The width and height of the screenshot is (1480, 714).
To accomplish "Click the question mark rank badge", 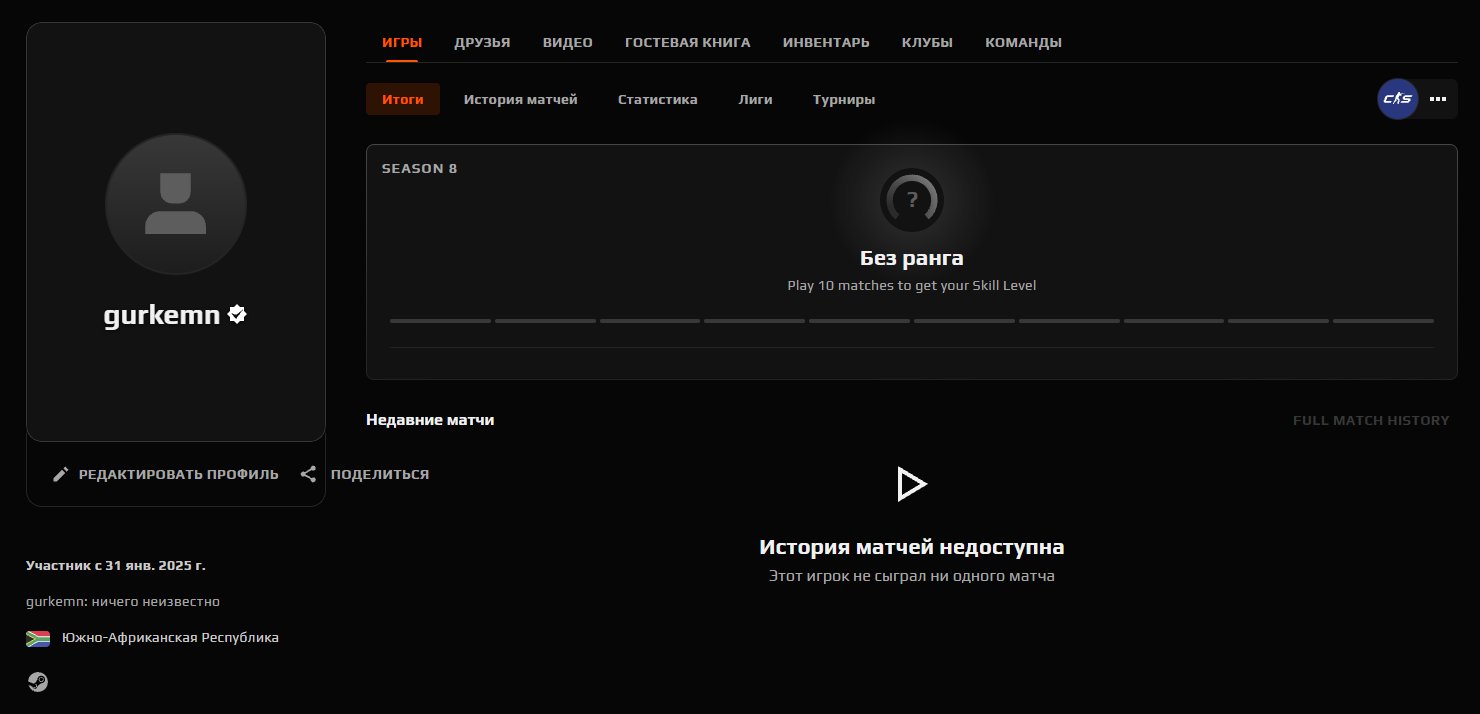I will (911, 200).
